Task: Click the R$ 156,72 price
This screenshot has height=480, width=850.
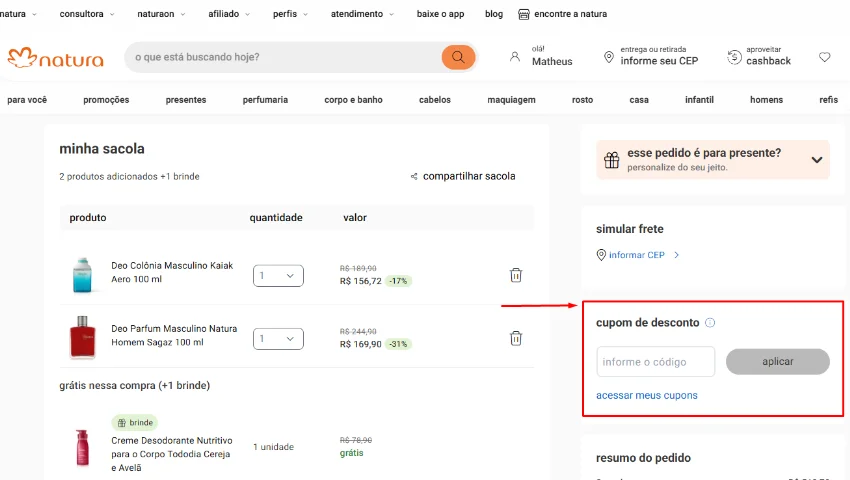Action: (x=360, y=281)
